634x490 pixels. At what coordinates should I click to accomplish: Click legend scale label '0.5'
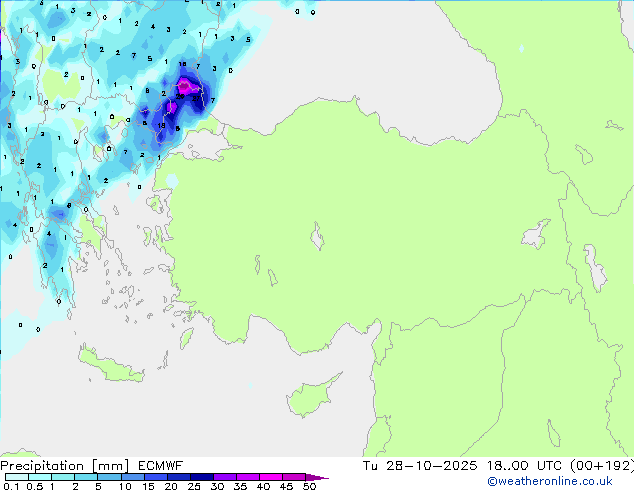34,486
